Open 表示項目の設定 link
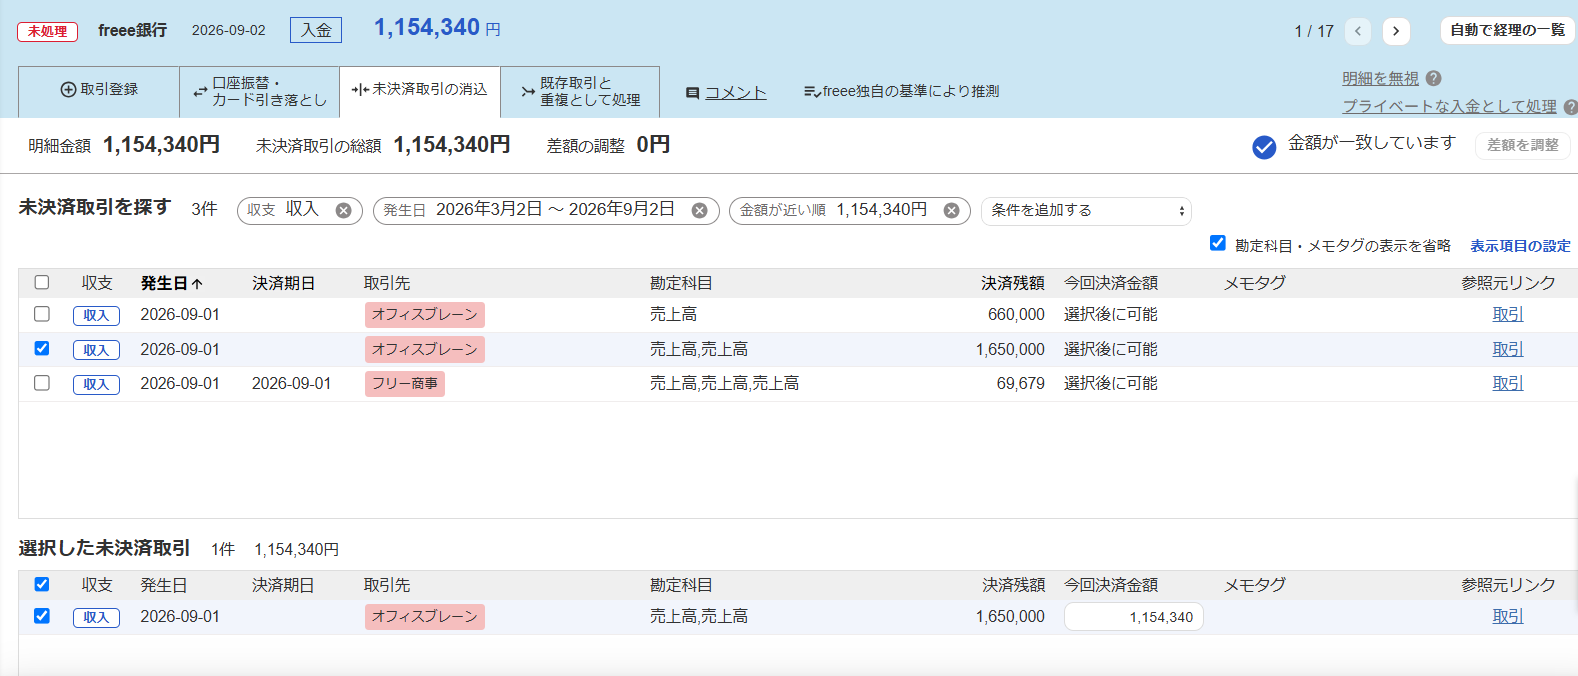 pyautogui.click(x=1520, y=246)
